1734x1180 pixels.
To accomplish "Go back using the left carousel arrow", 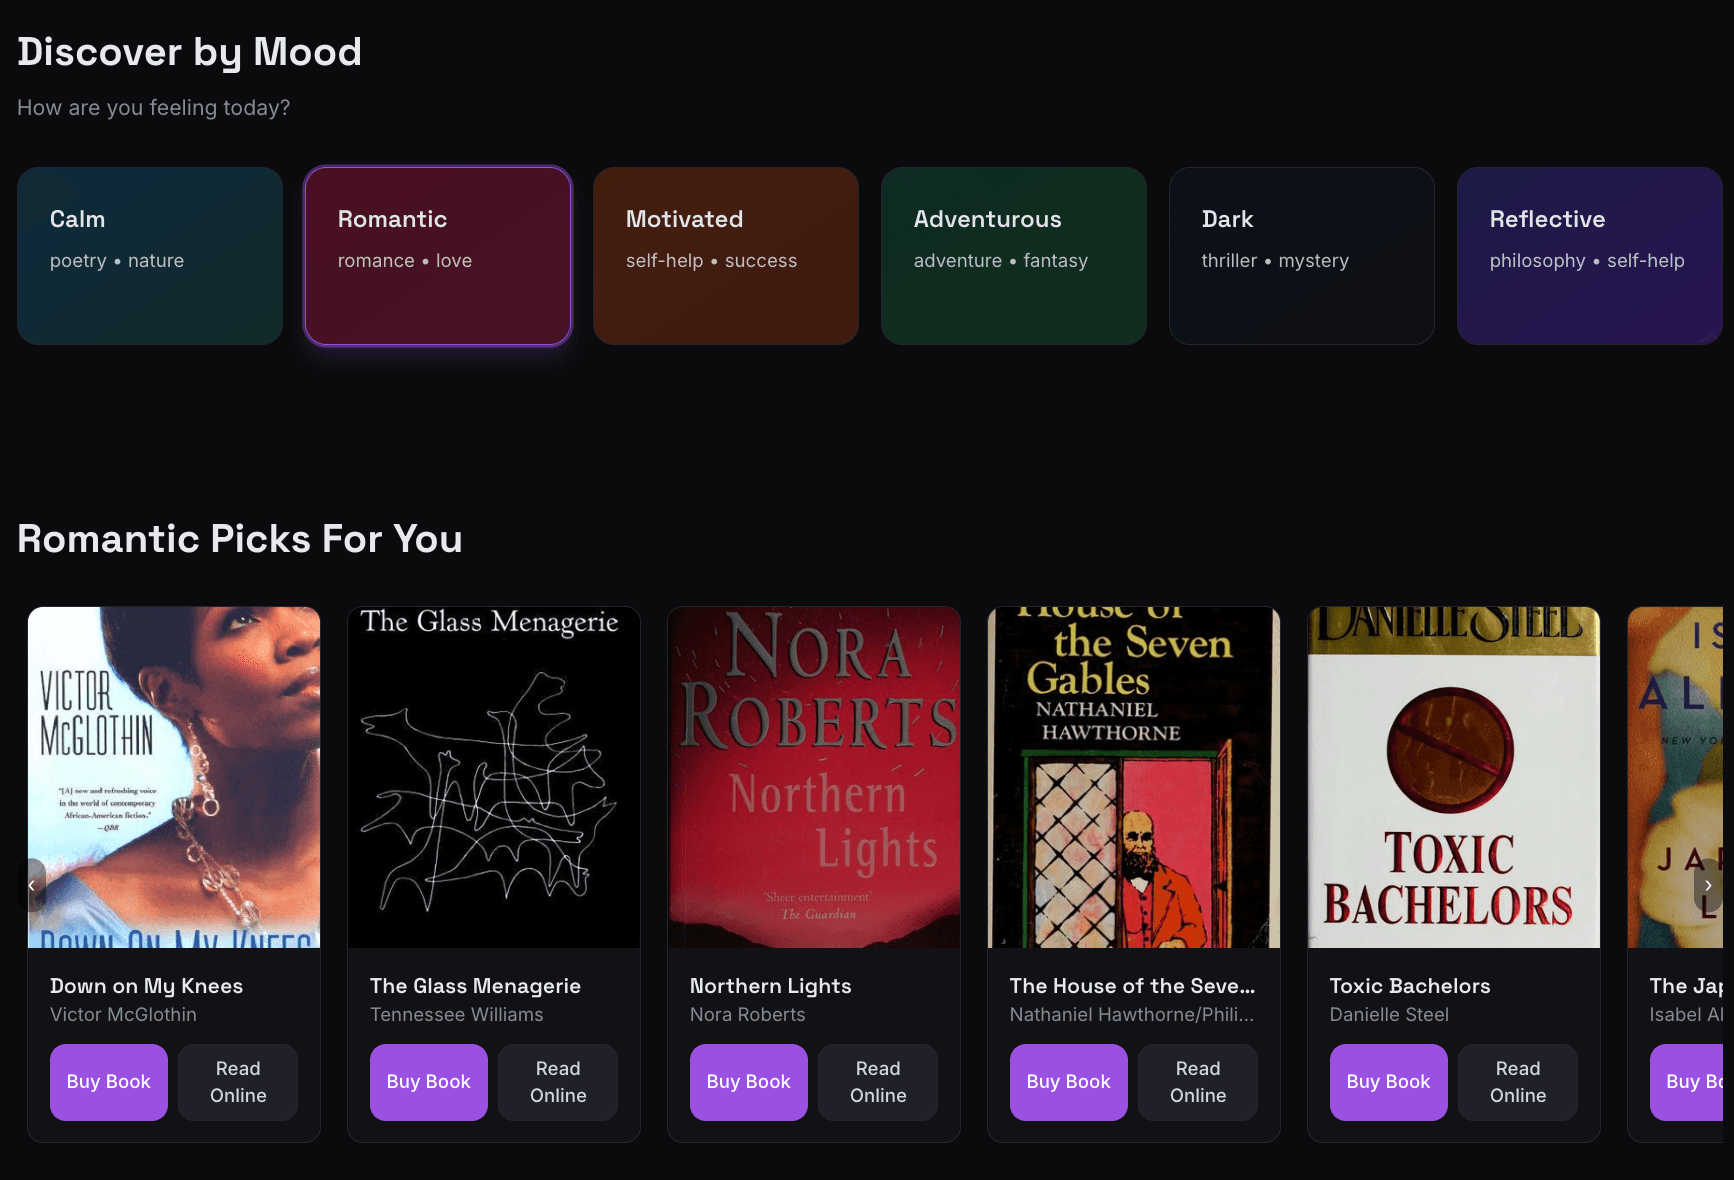I will click(x=32, y=885).
